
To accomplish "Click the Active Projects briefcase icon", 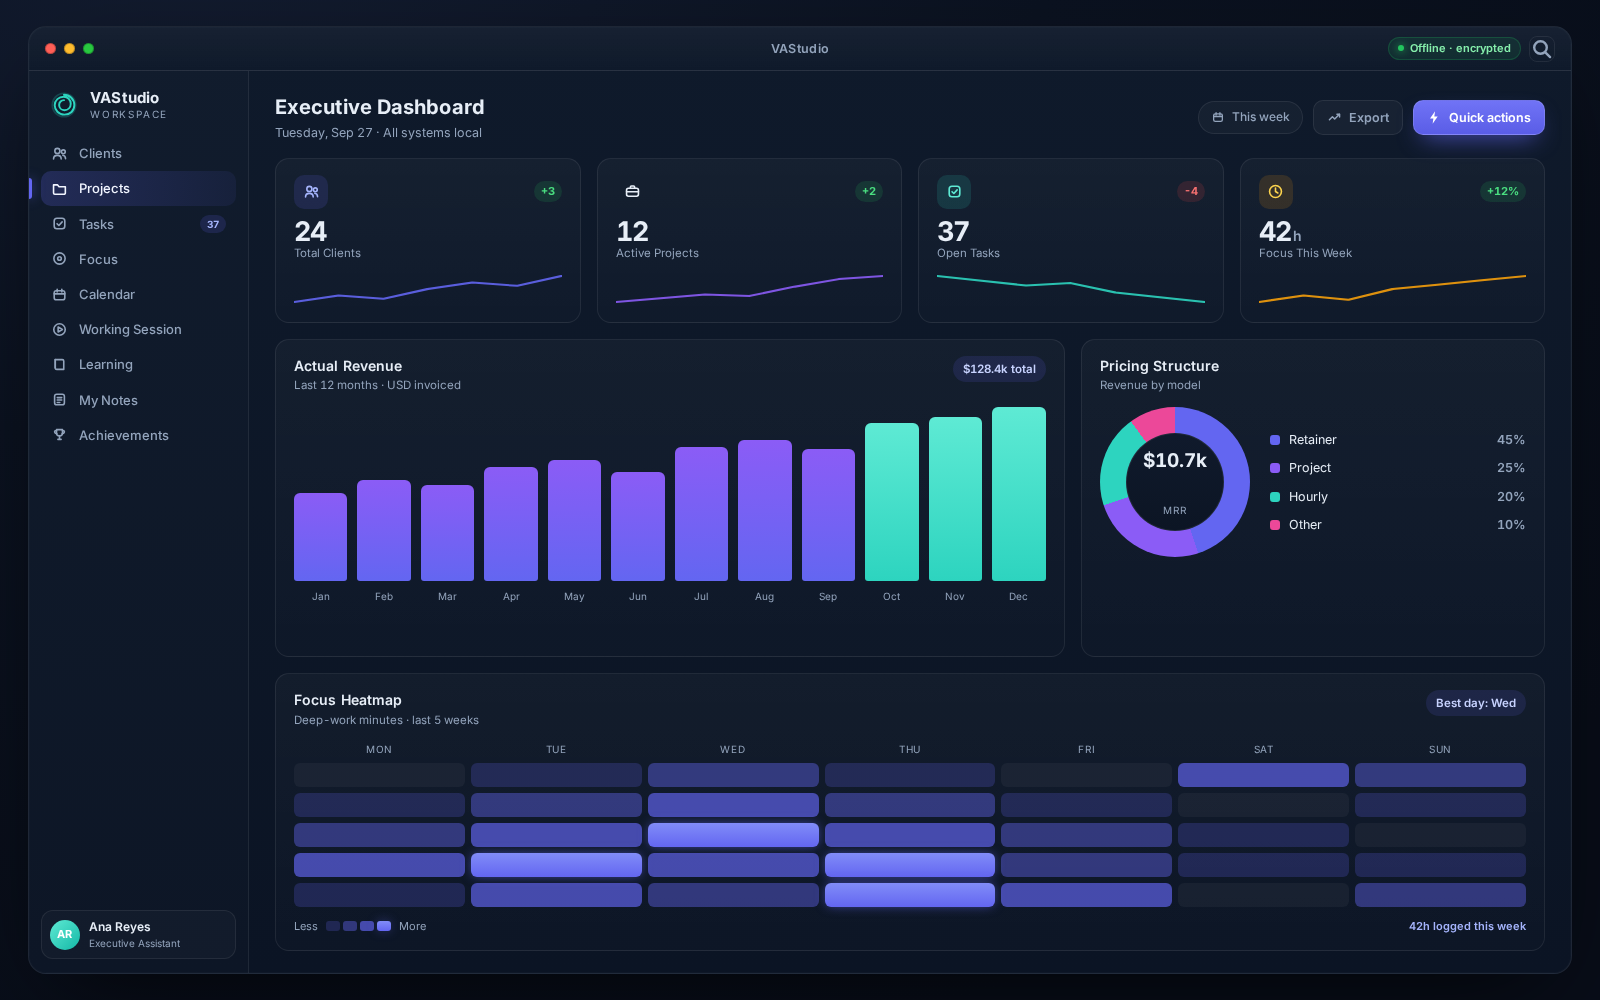I will click(633, 192).
